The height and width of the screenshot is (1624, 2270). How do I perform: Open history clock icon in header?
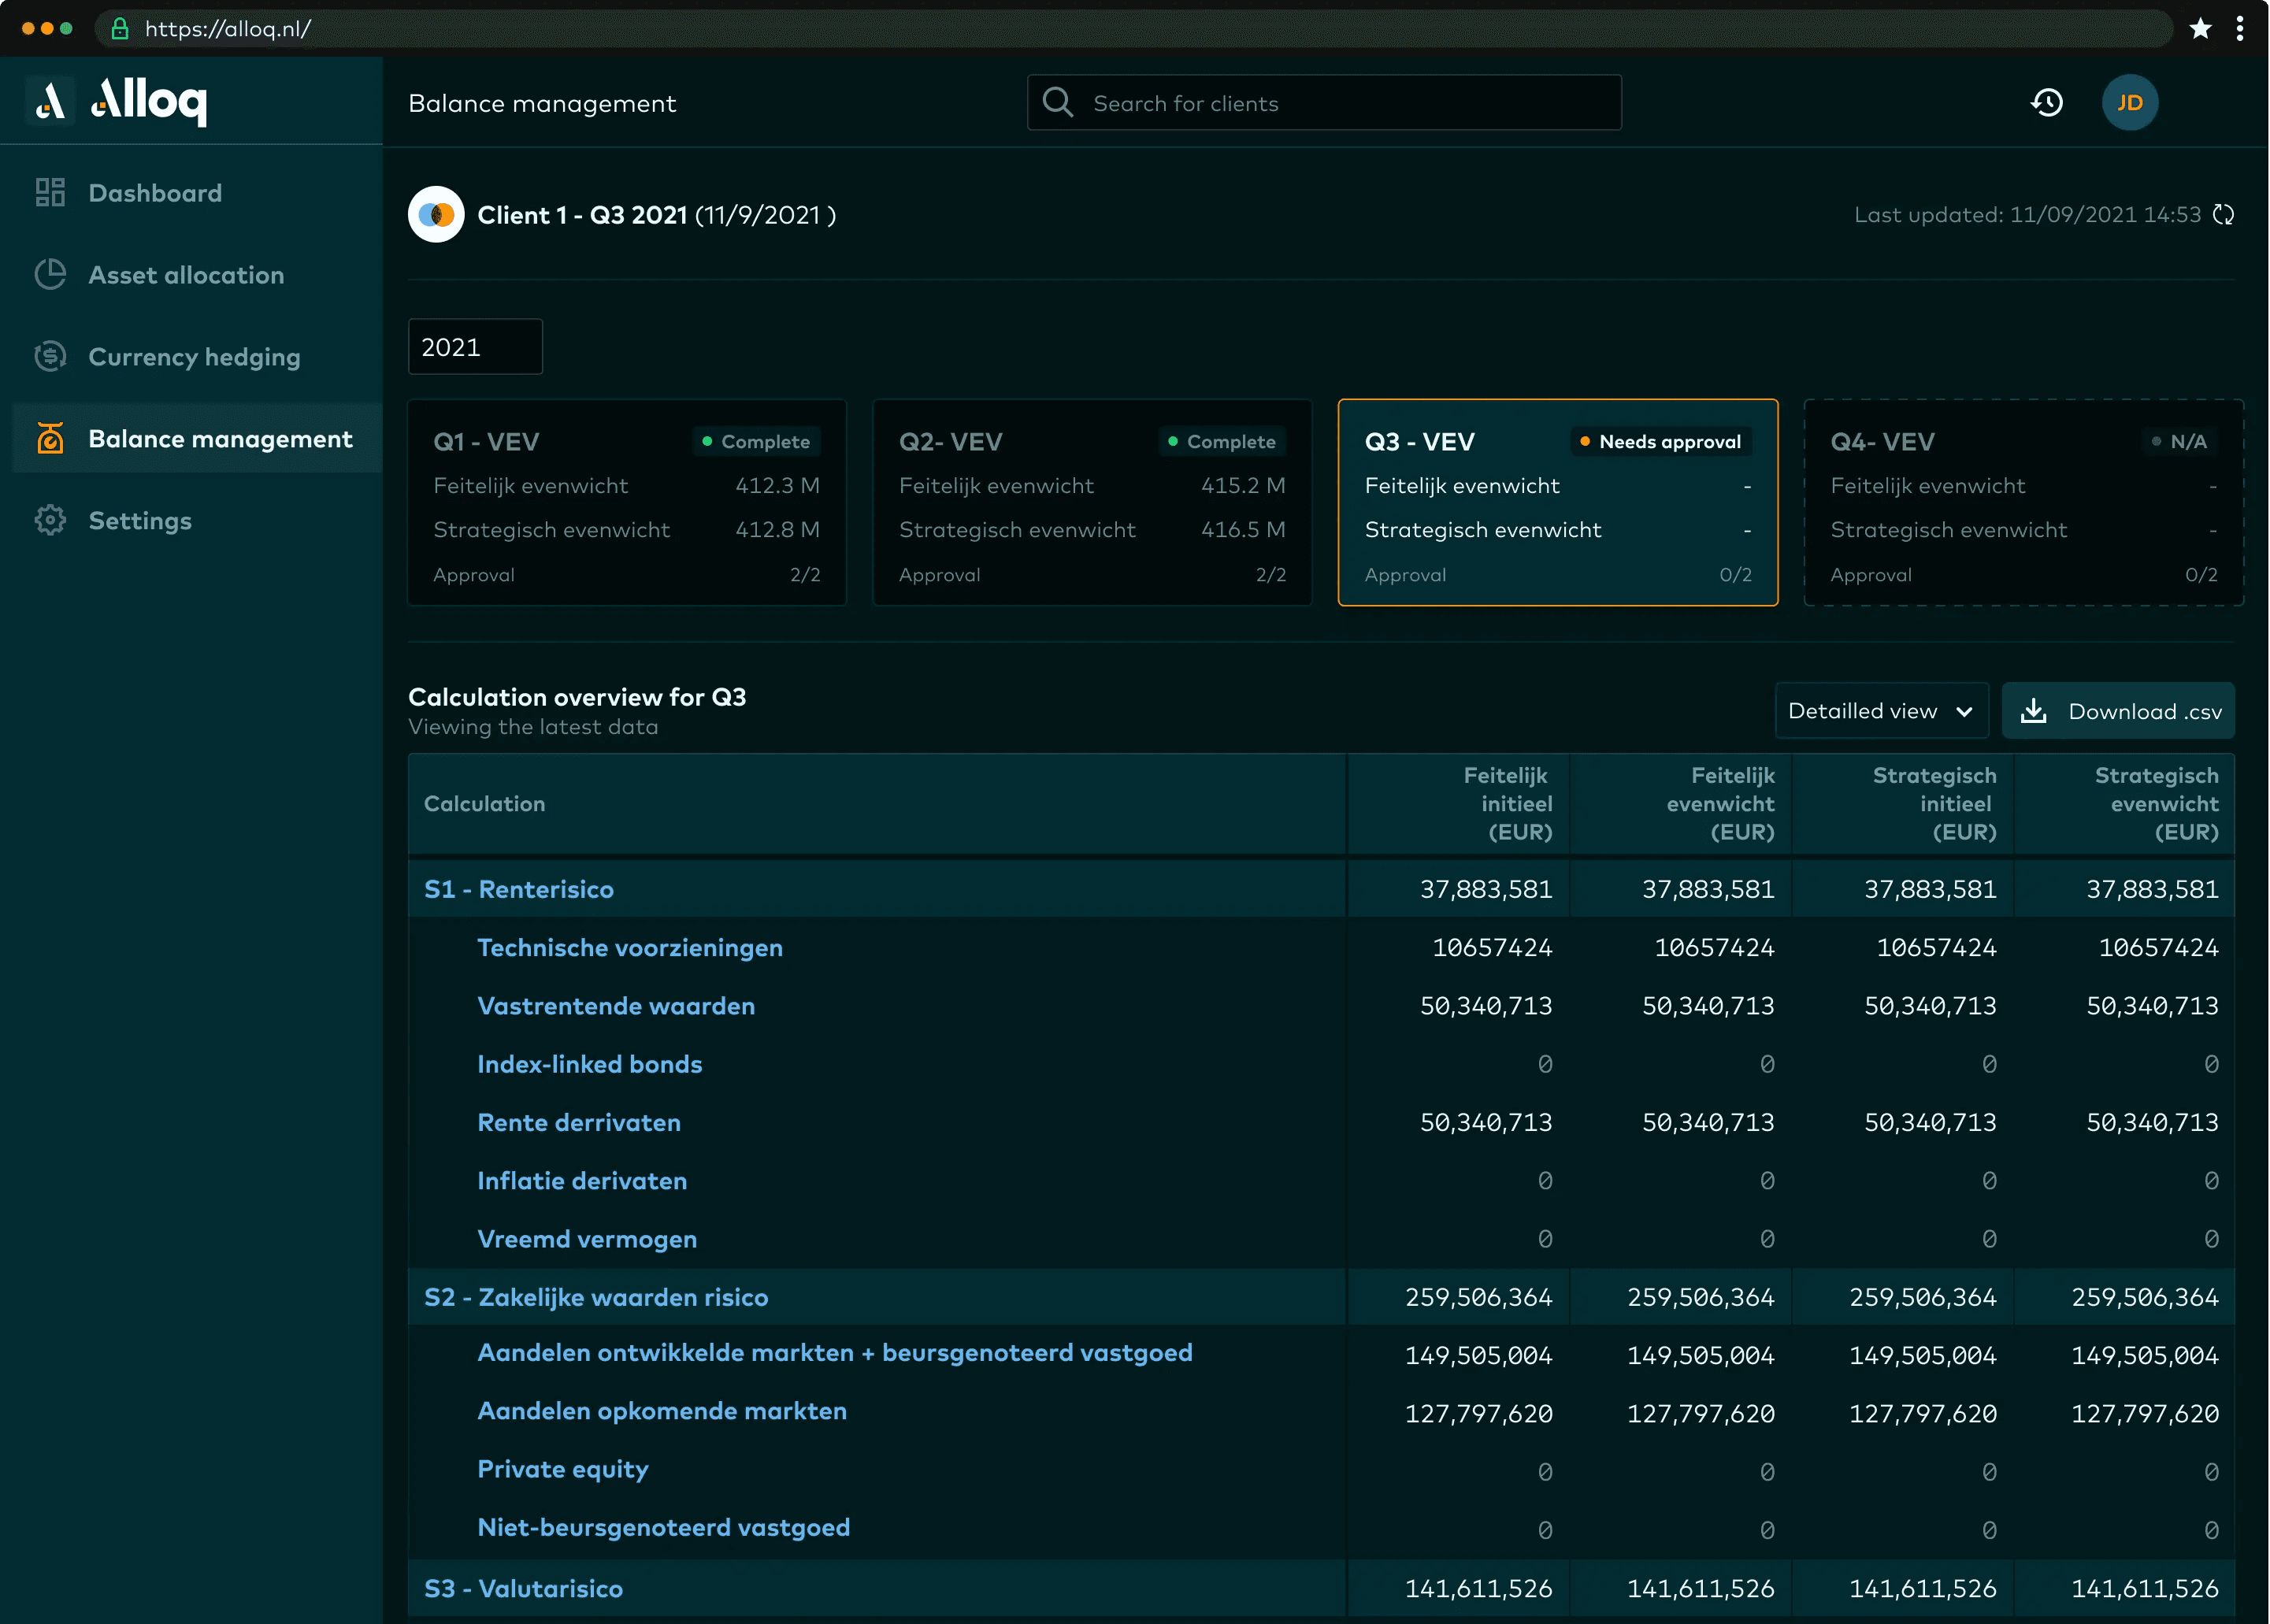[2046, 103]
